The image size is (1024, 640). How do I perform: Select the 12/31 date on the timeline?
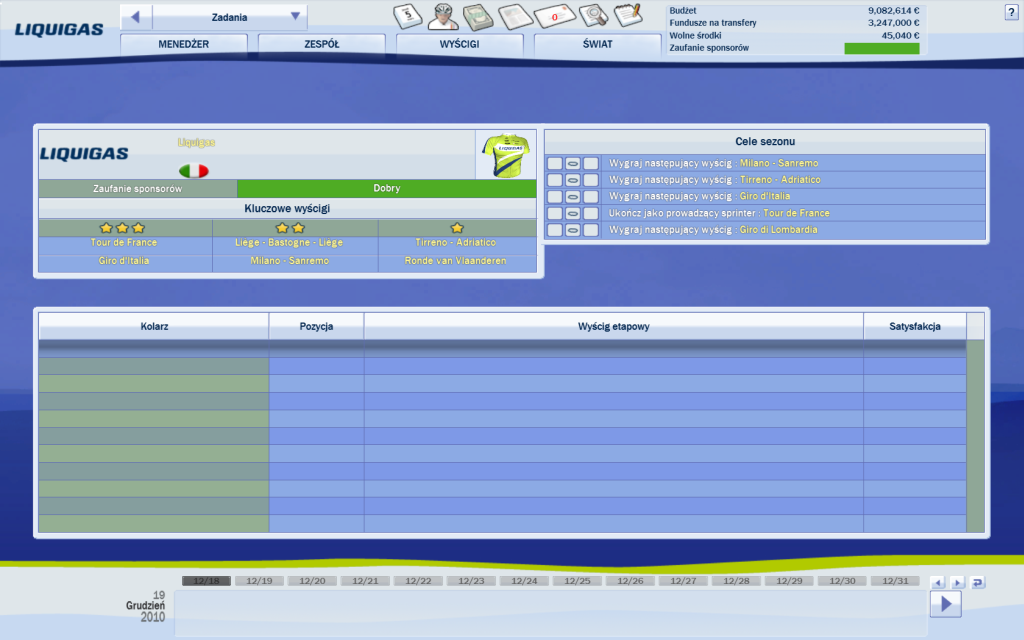[895, 581]
